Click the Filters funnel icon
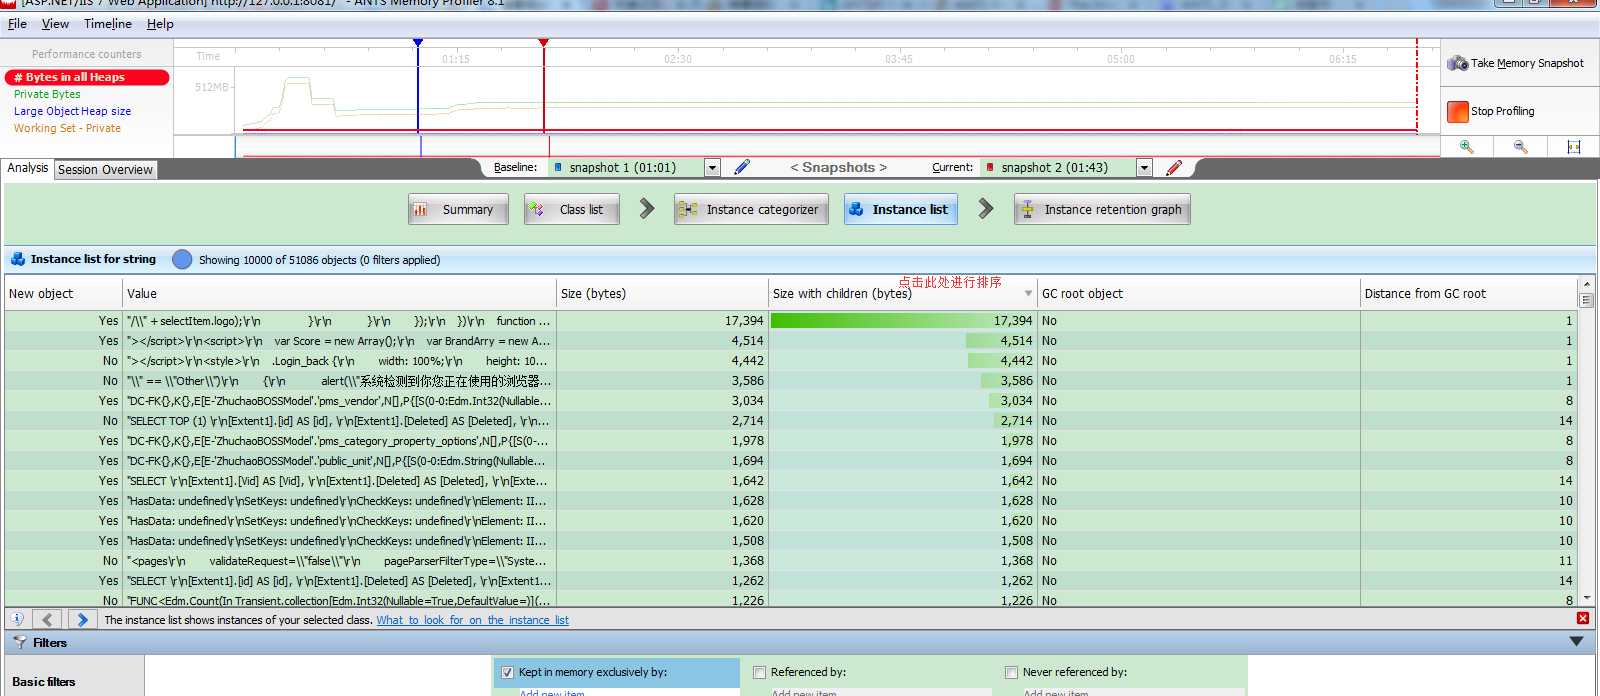1600x696 pixels. pos(19,642)
